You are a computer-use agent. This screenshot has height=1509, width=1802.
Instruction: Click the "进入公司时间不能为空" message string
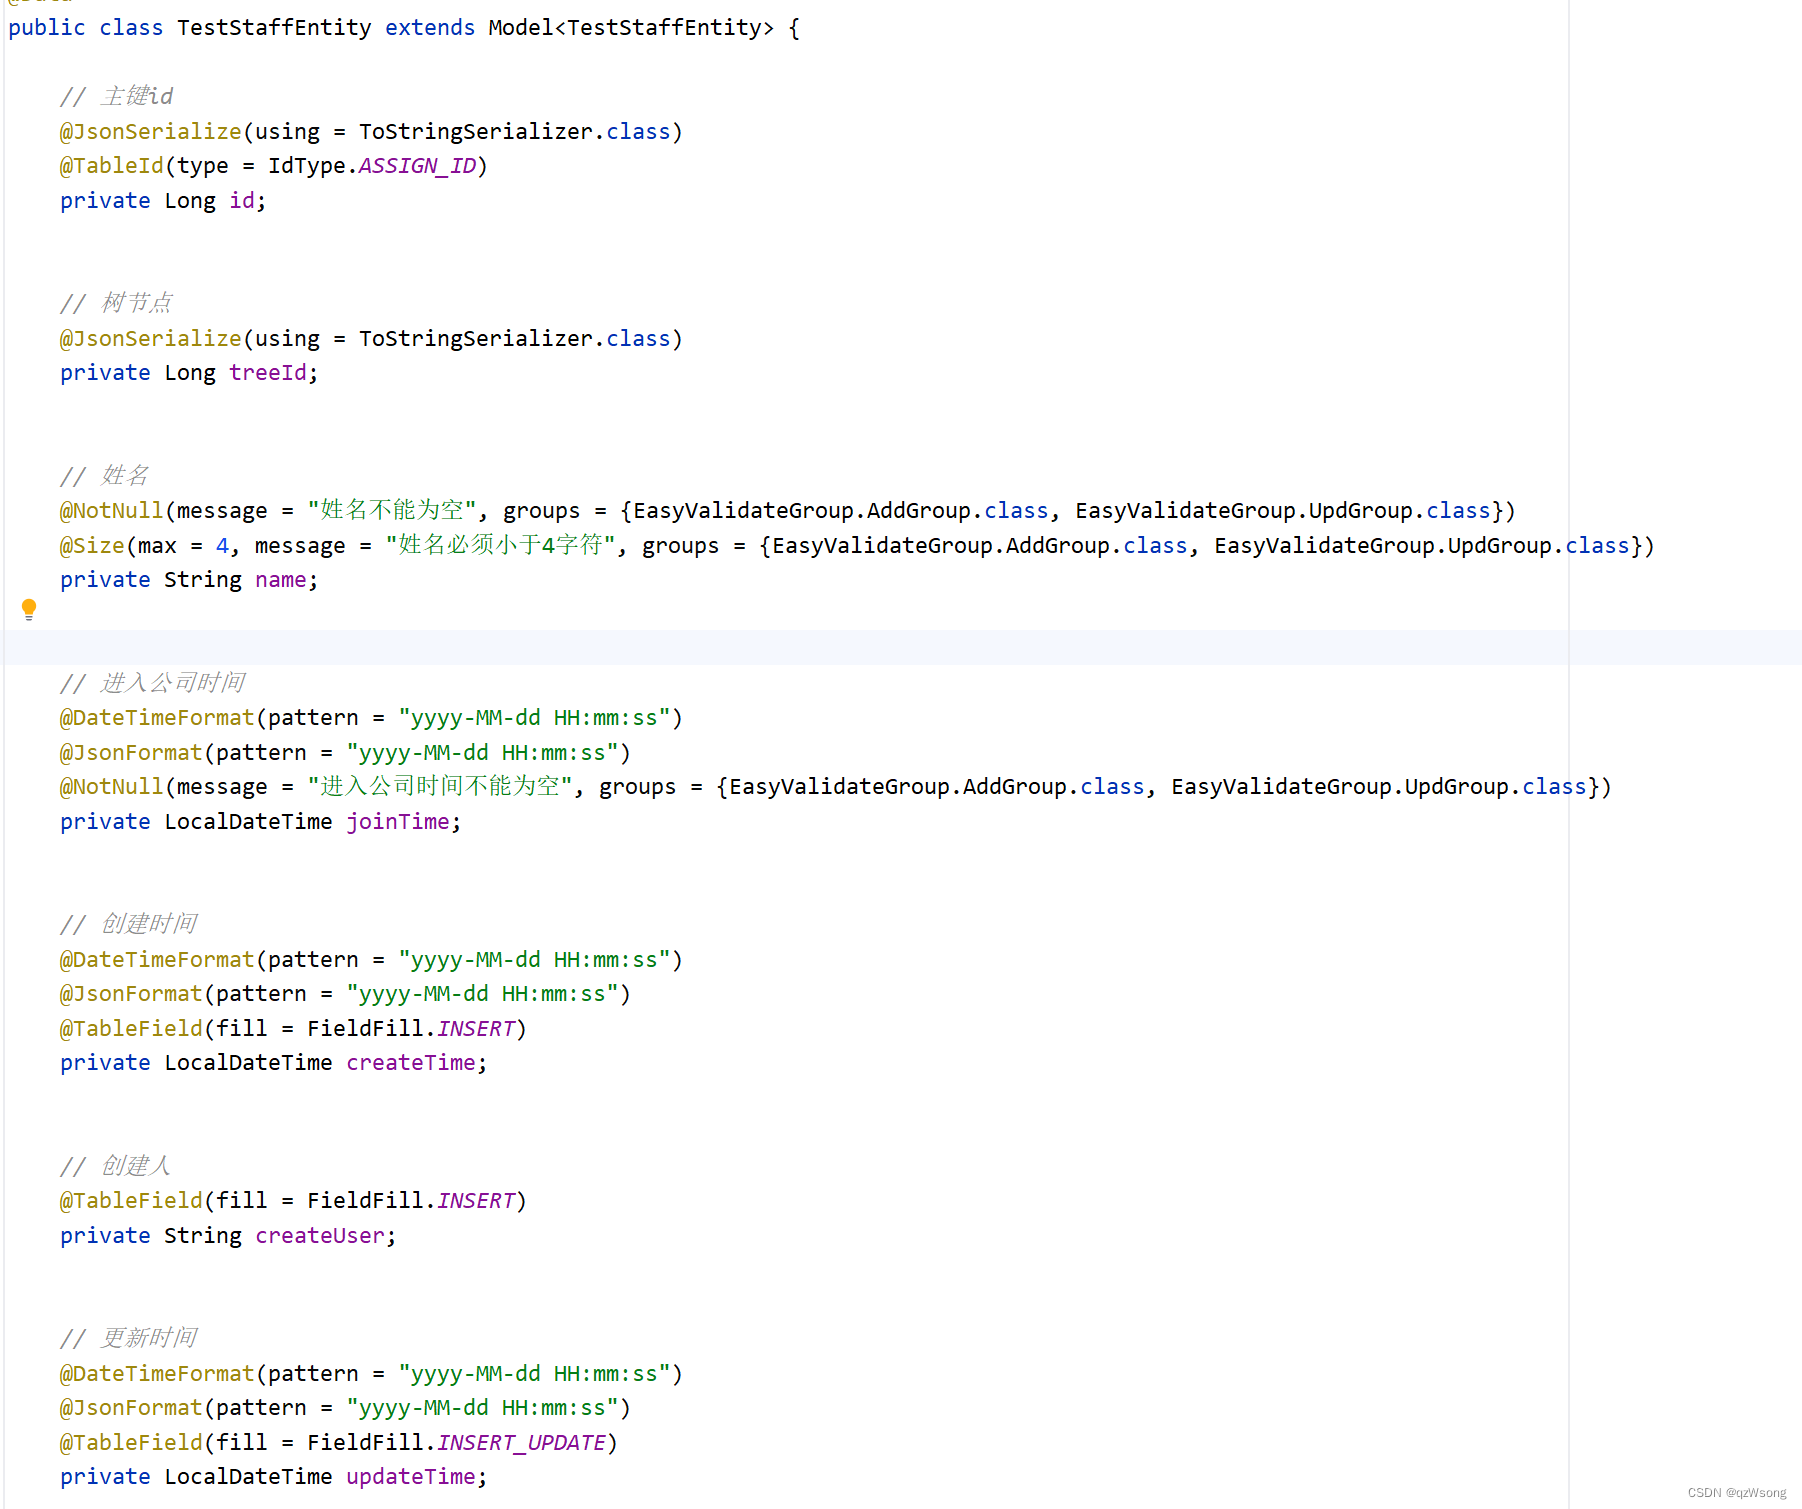click(x=440, y=787)
